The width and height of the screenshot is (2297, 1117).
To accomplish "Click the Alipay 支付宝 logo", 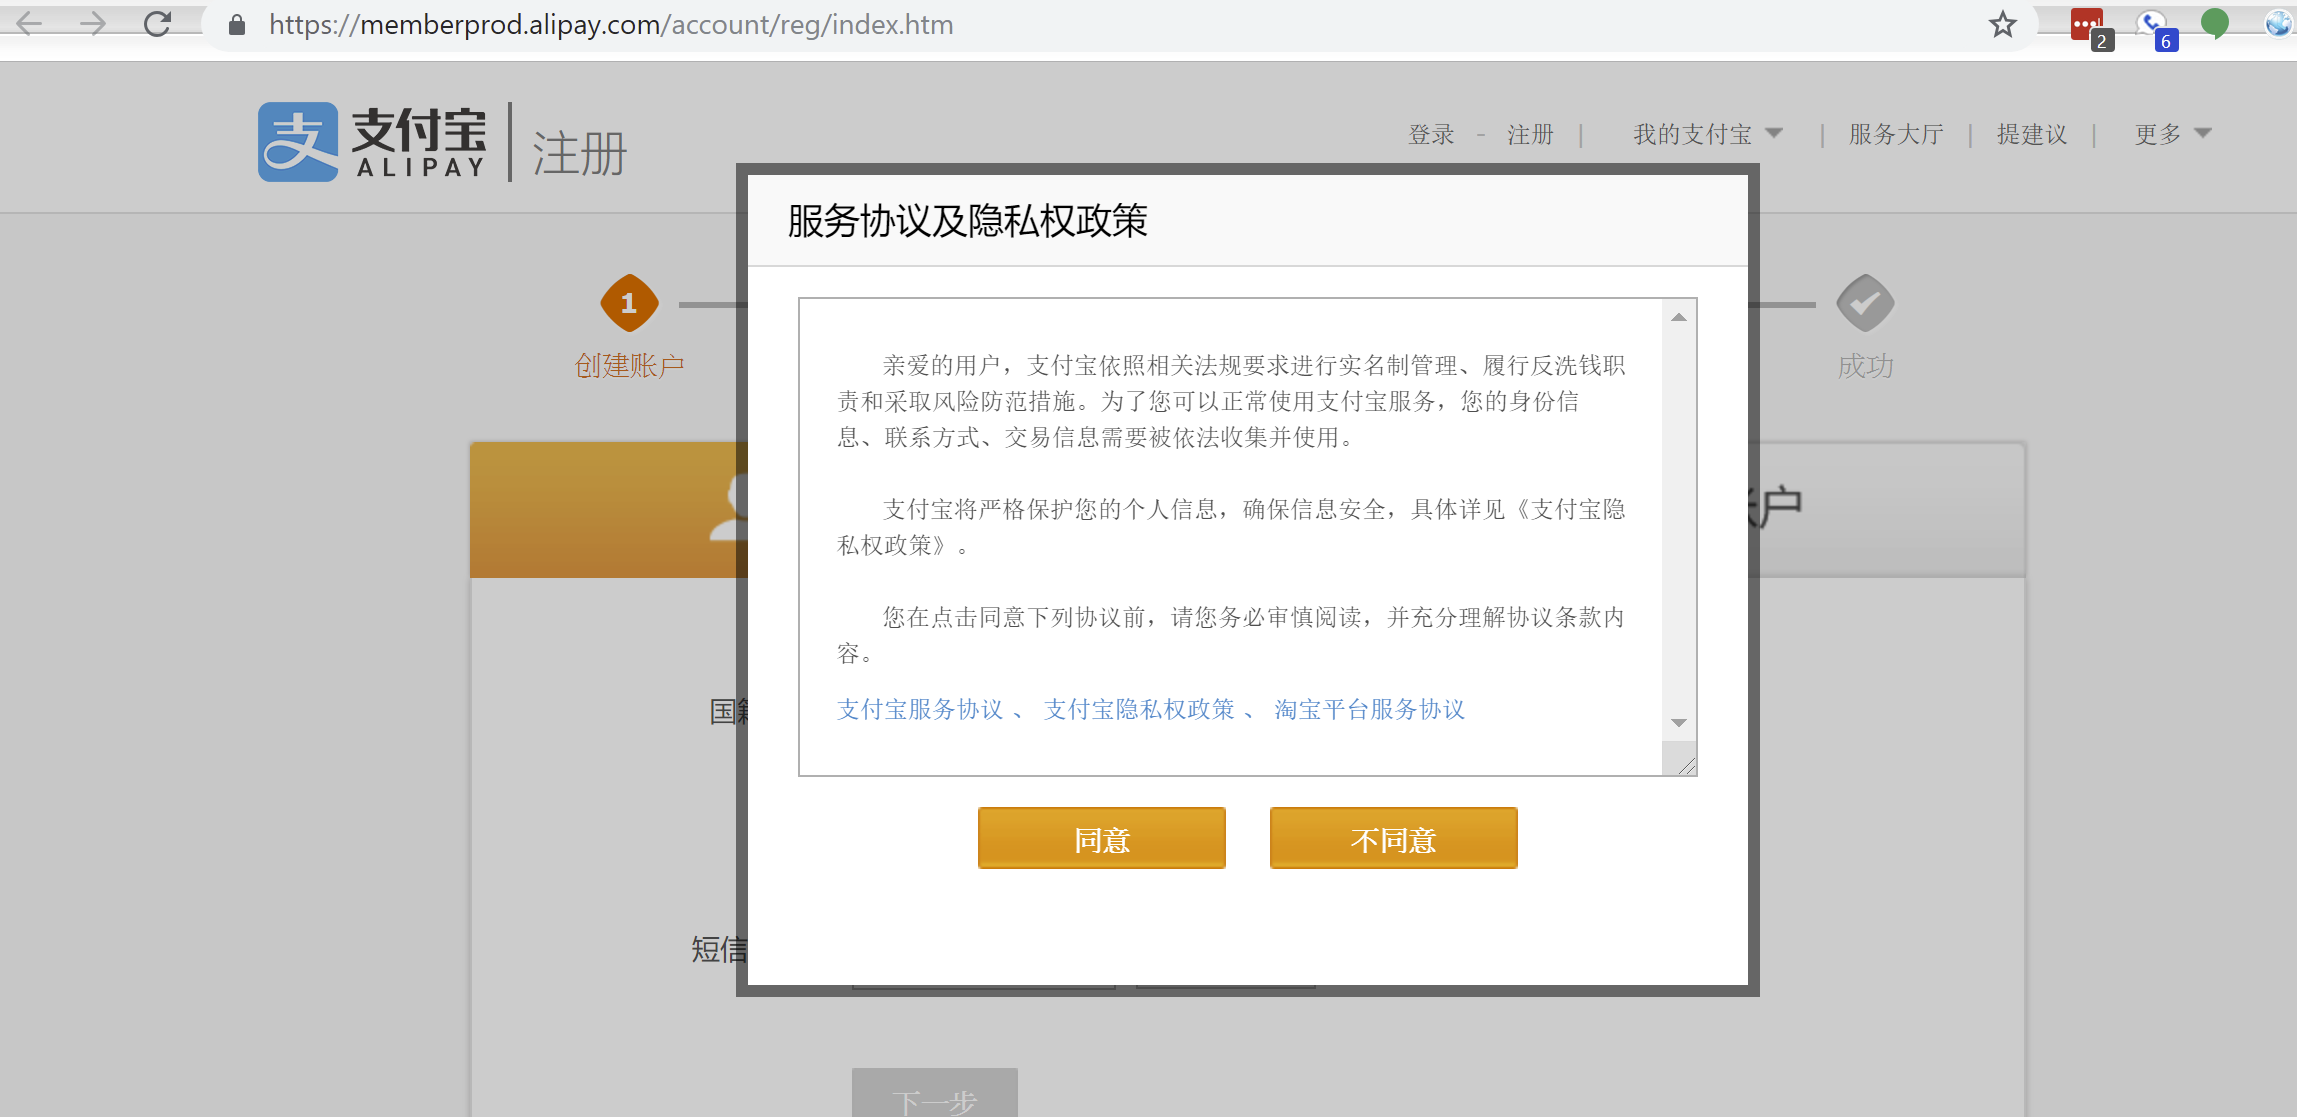I will 372,142.
